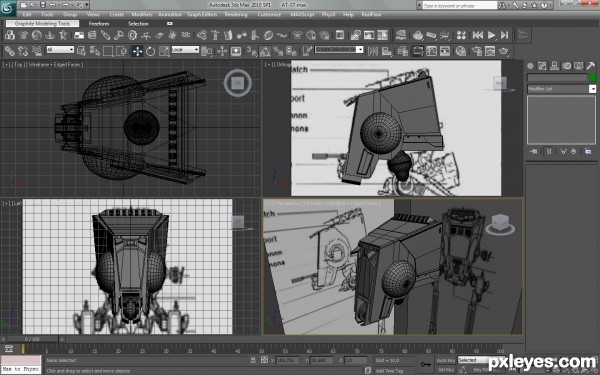600x375 pixels.
Task: Click the Edit Named Selection Sets icon
Action: coord(307,51)
